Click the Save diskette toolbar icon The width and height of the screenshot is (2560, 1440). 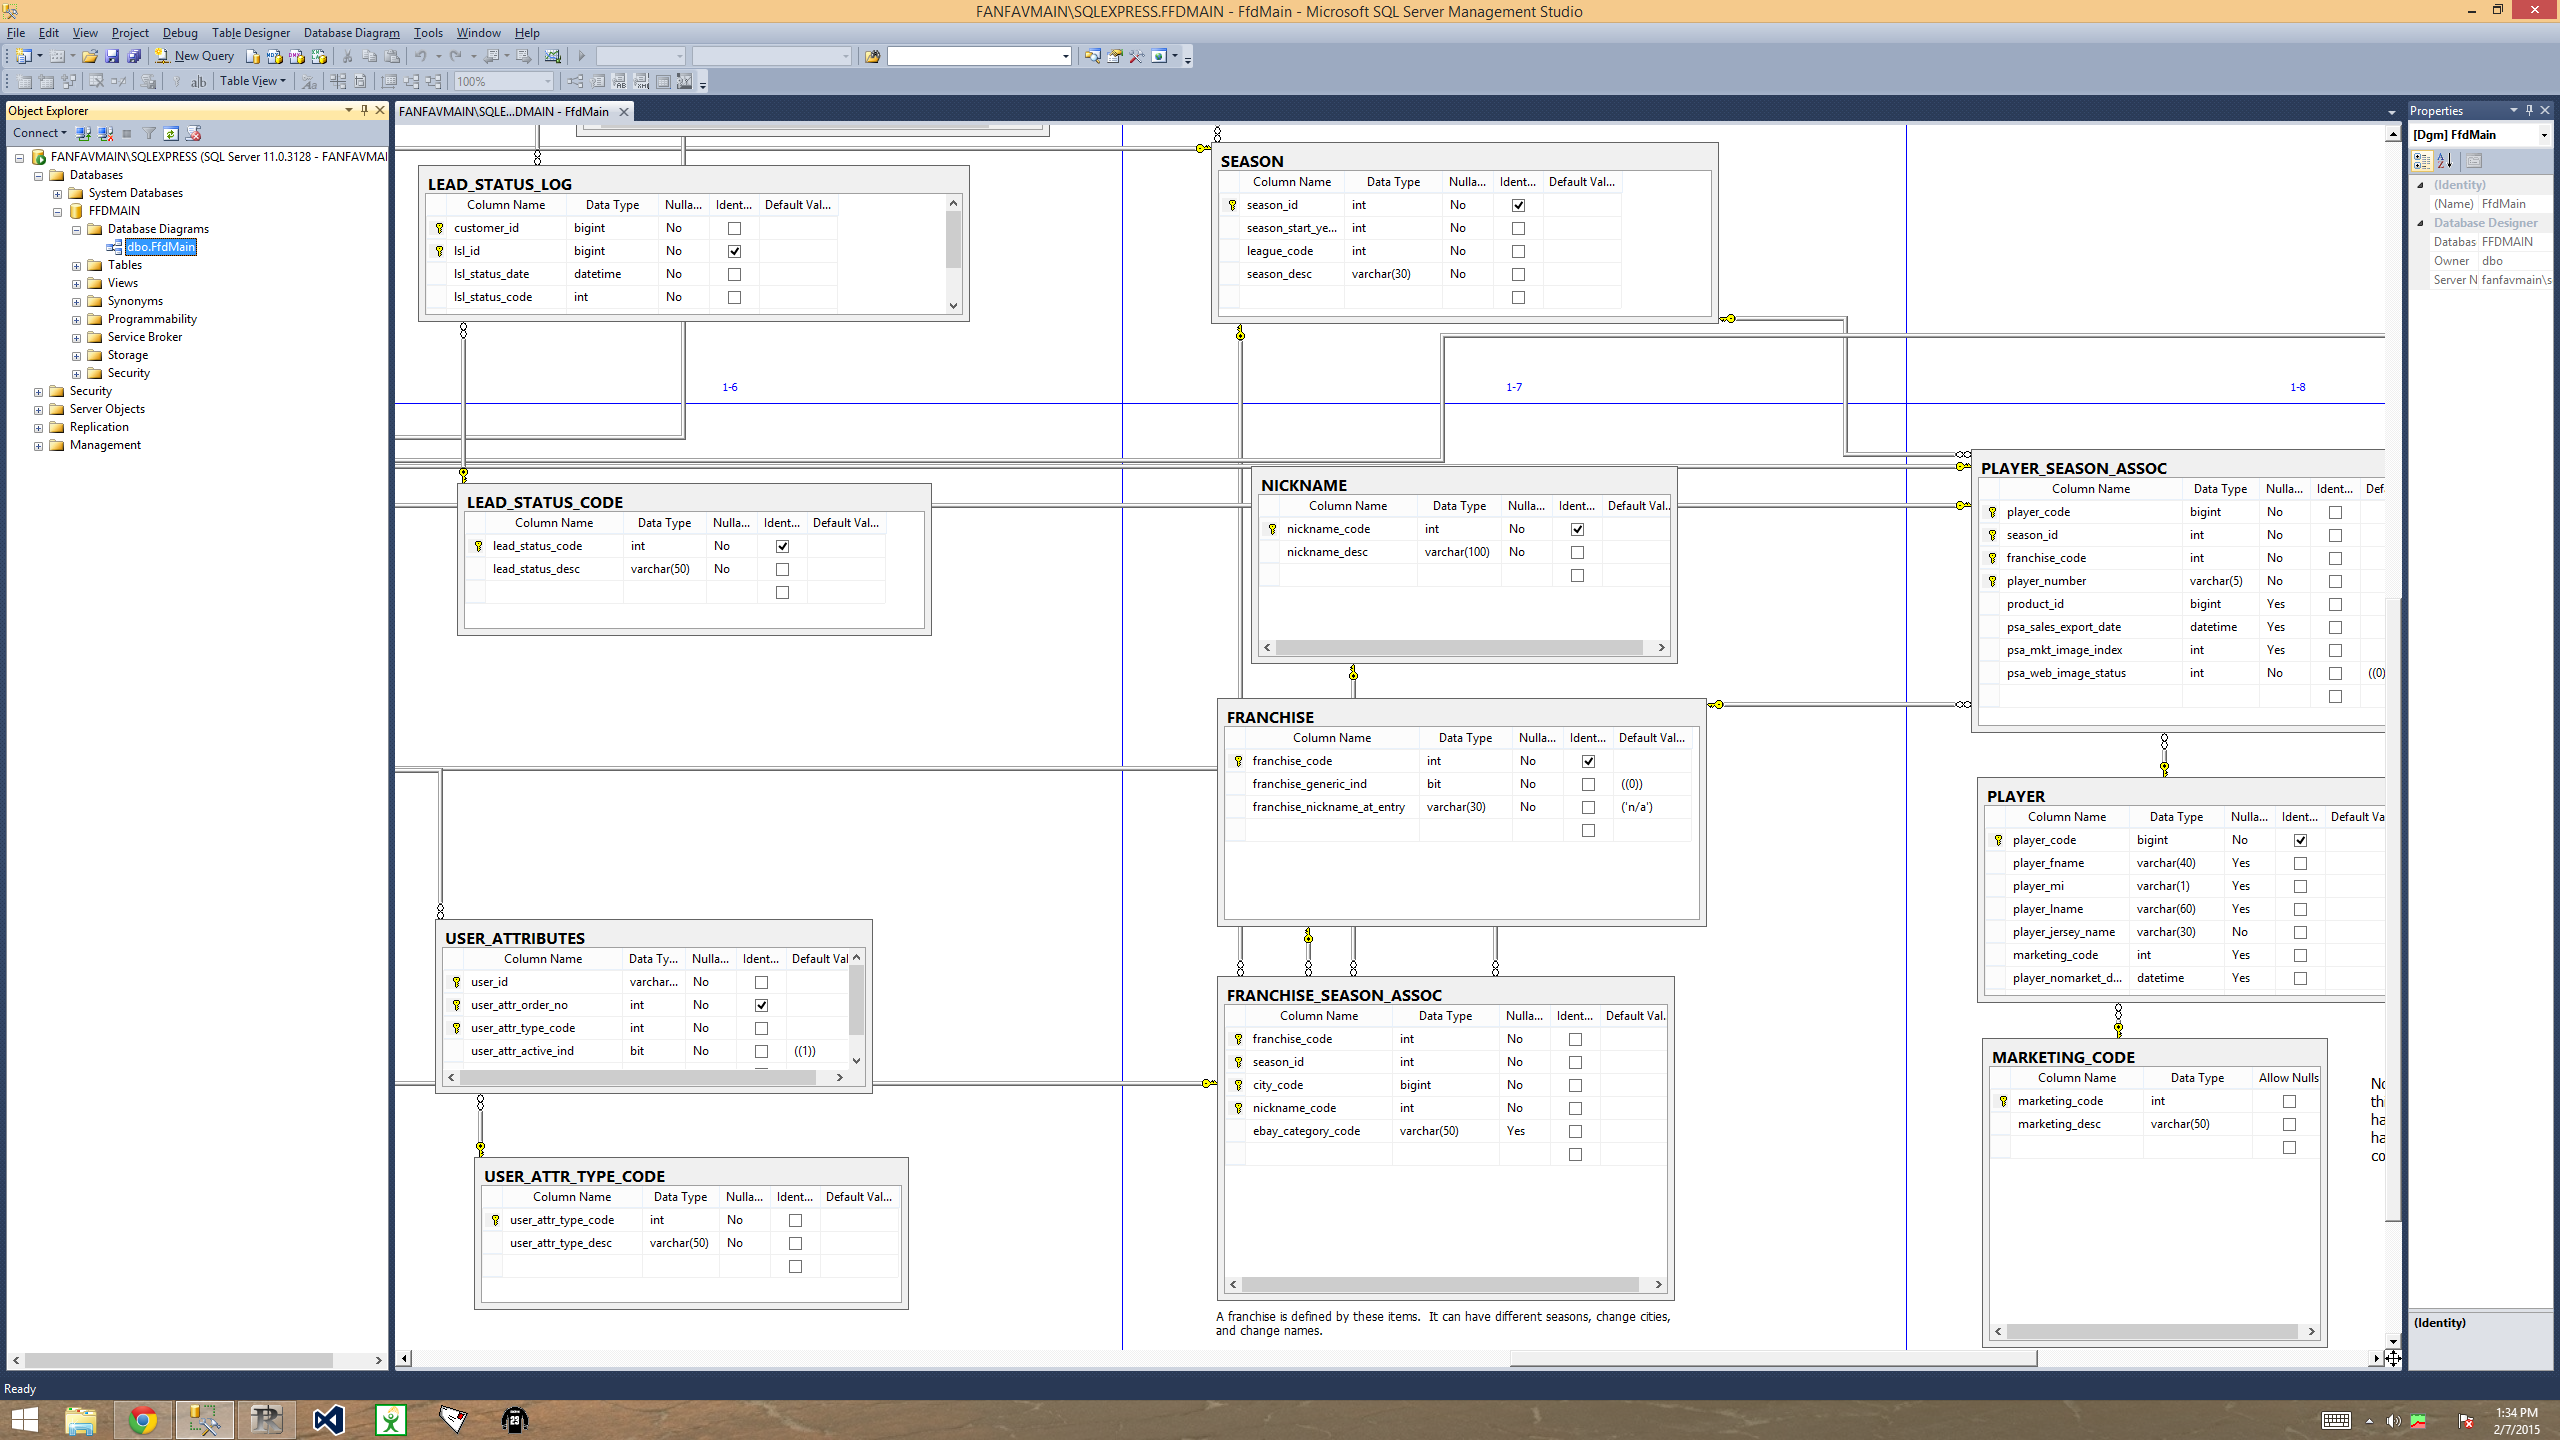[112, 56]
